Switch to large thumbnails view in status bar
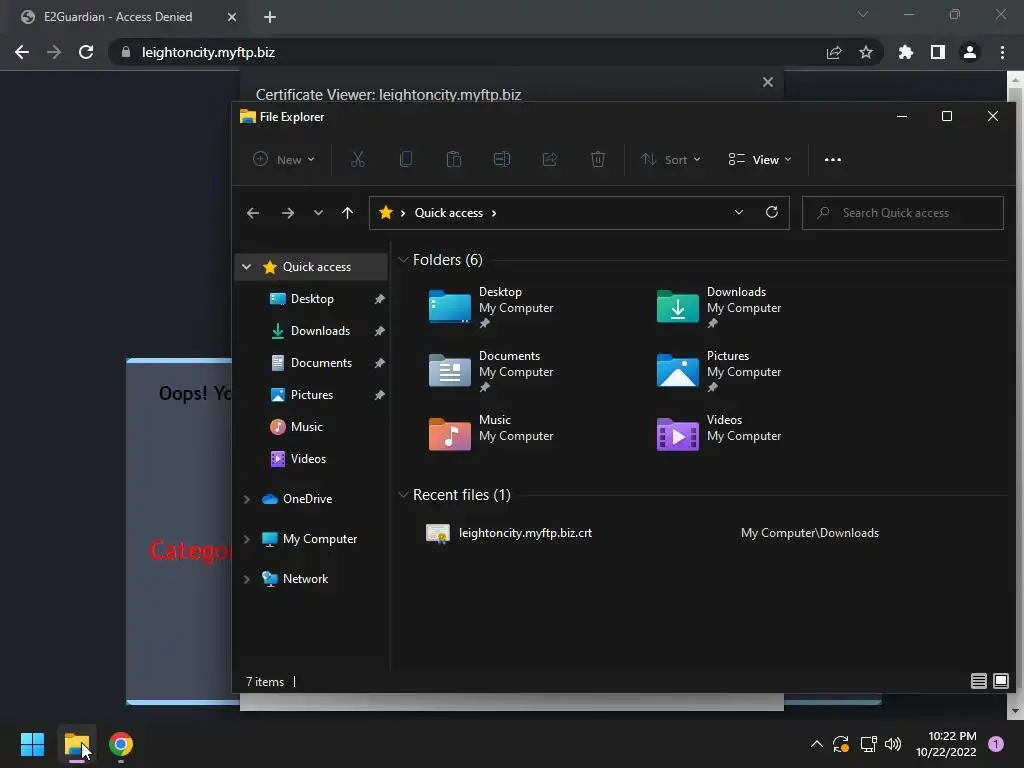This screenshot has width=1024, height=768. (1000, 681)
